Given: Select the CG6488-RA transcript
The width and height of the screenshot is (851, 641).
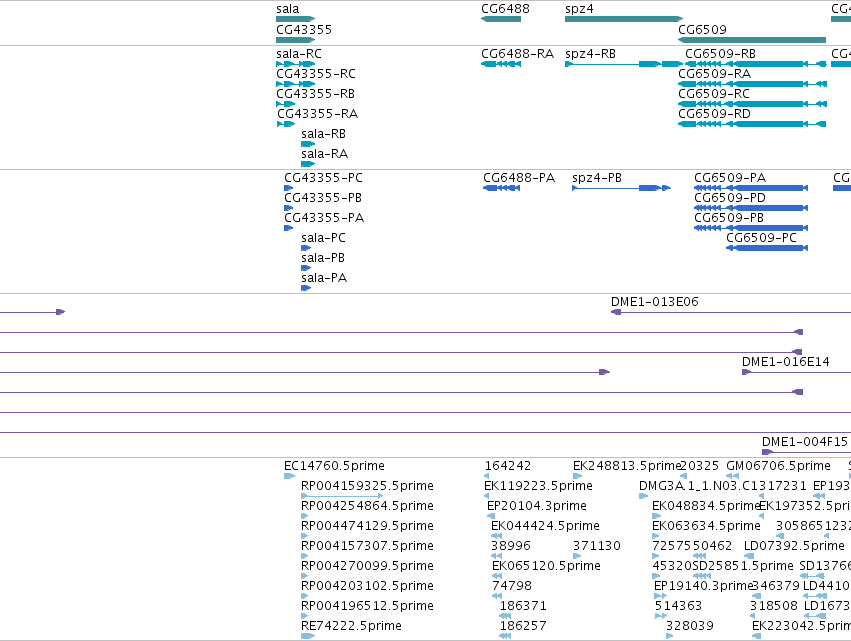Looking at the screenshot, I should point(501,64).
